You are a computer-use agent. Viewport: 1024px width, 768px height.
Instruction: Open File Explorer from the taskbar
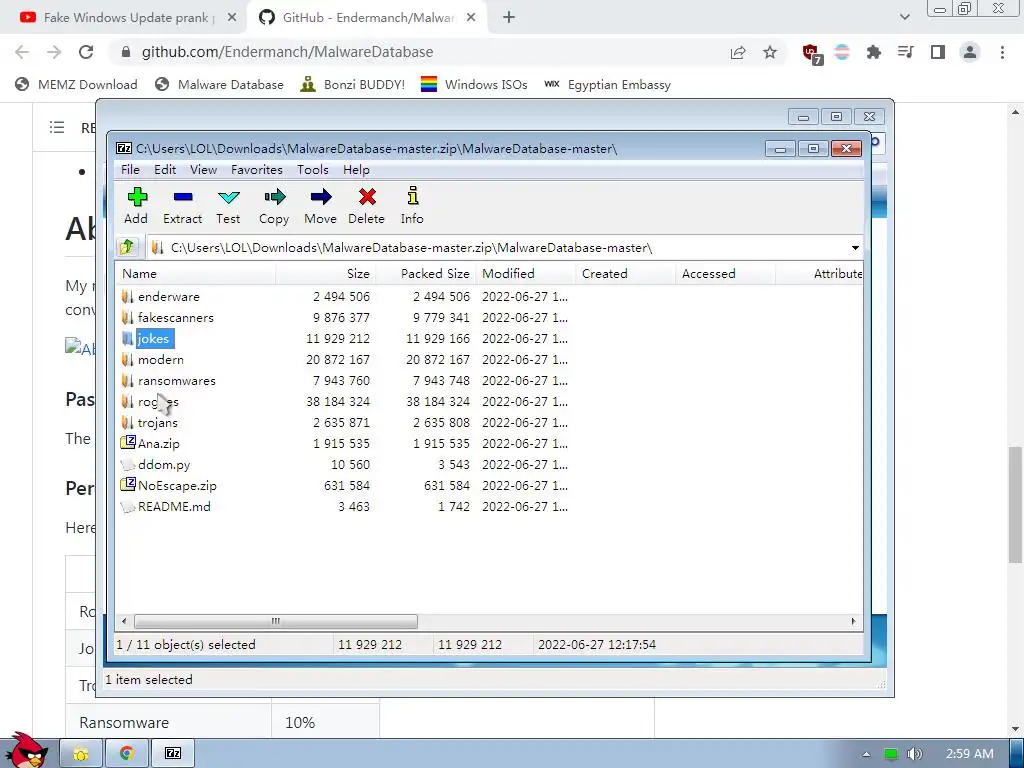coord(81,754)
